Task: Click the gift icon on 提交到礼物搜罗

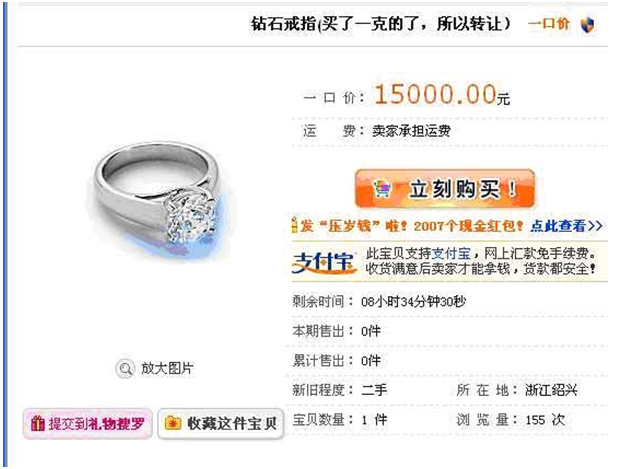Action: (37, 424)
